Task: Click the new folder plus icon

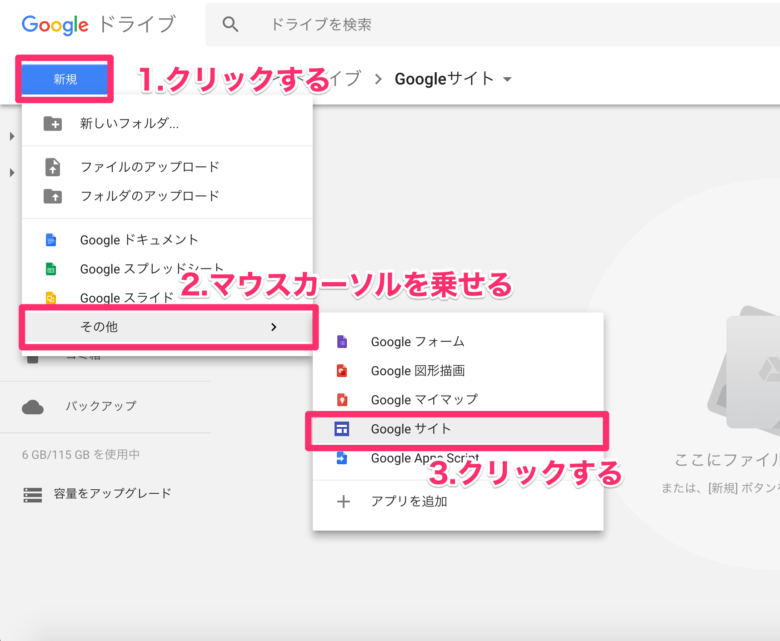Action: click(x=53, y=123)
